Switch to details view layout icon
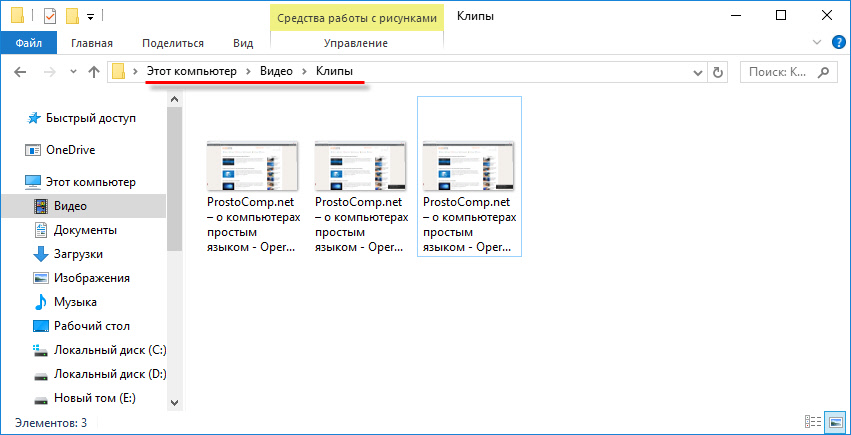 [x=808, y=423]
